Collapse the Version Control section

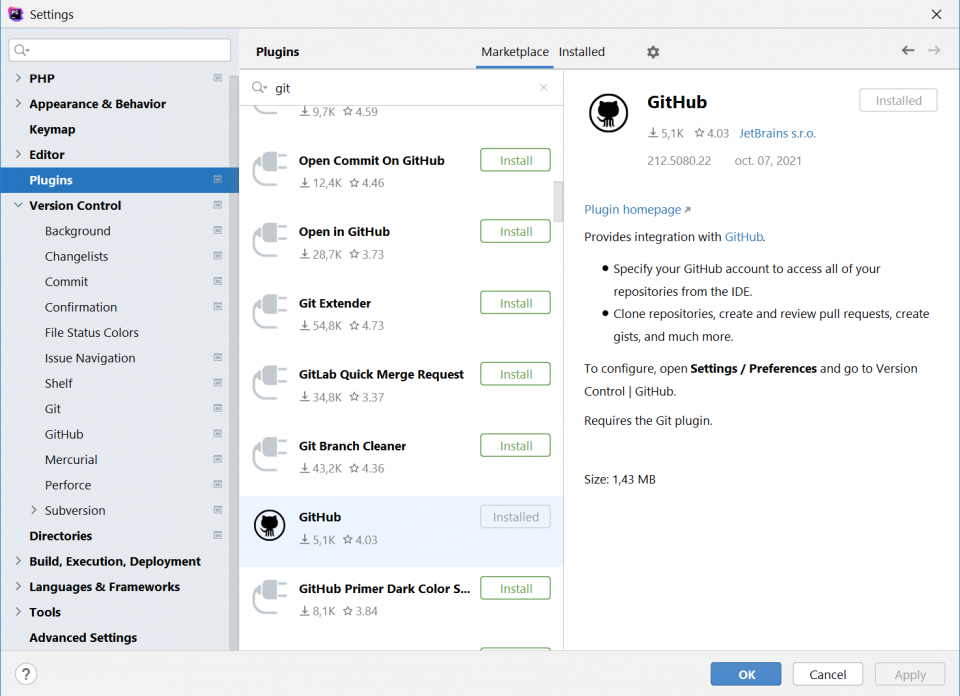pyautogui.click(x=18, y=205)
